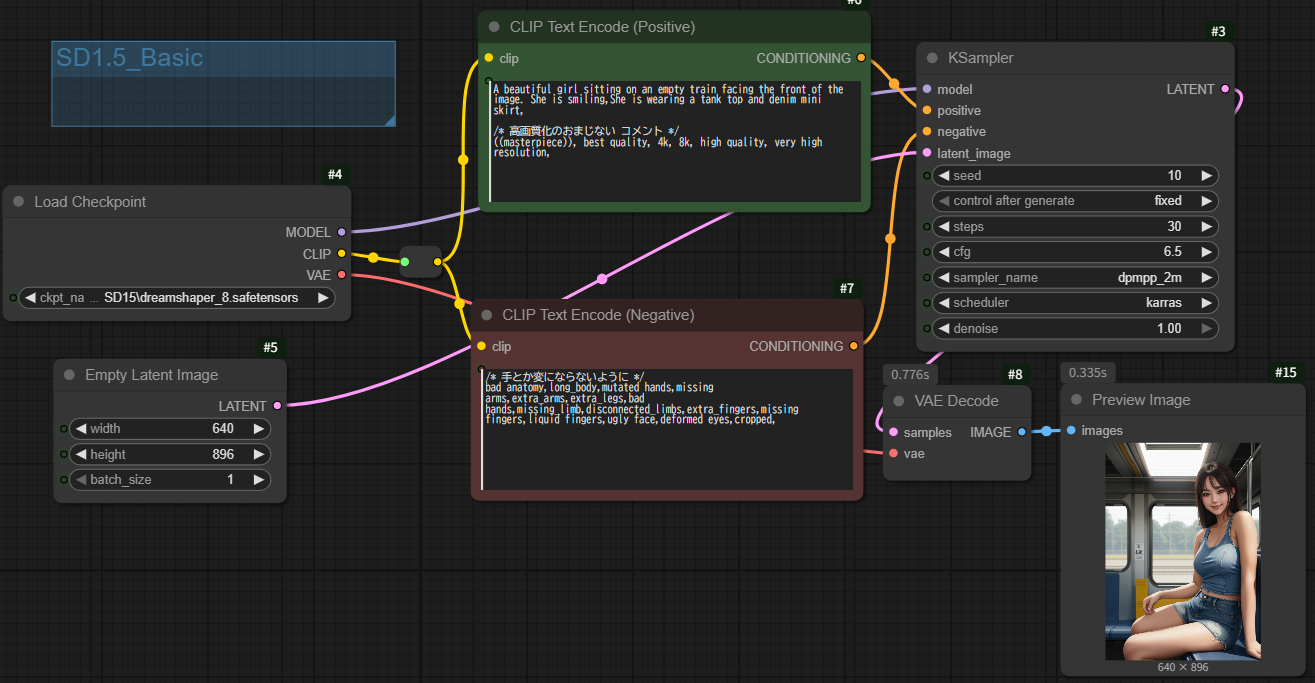Image resolution: width=1315 pixels, height=683 pixels.
Task: Collapse the KSampler node via its dot
Action: click(x=932, y=58)
